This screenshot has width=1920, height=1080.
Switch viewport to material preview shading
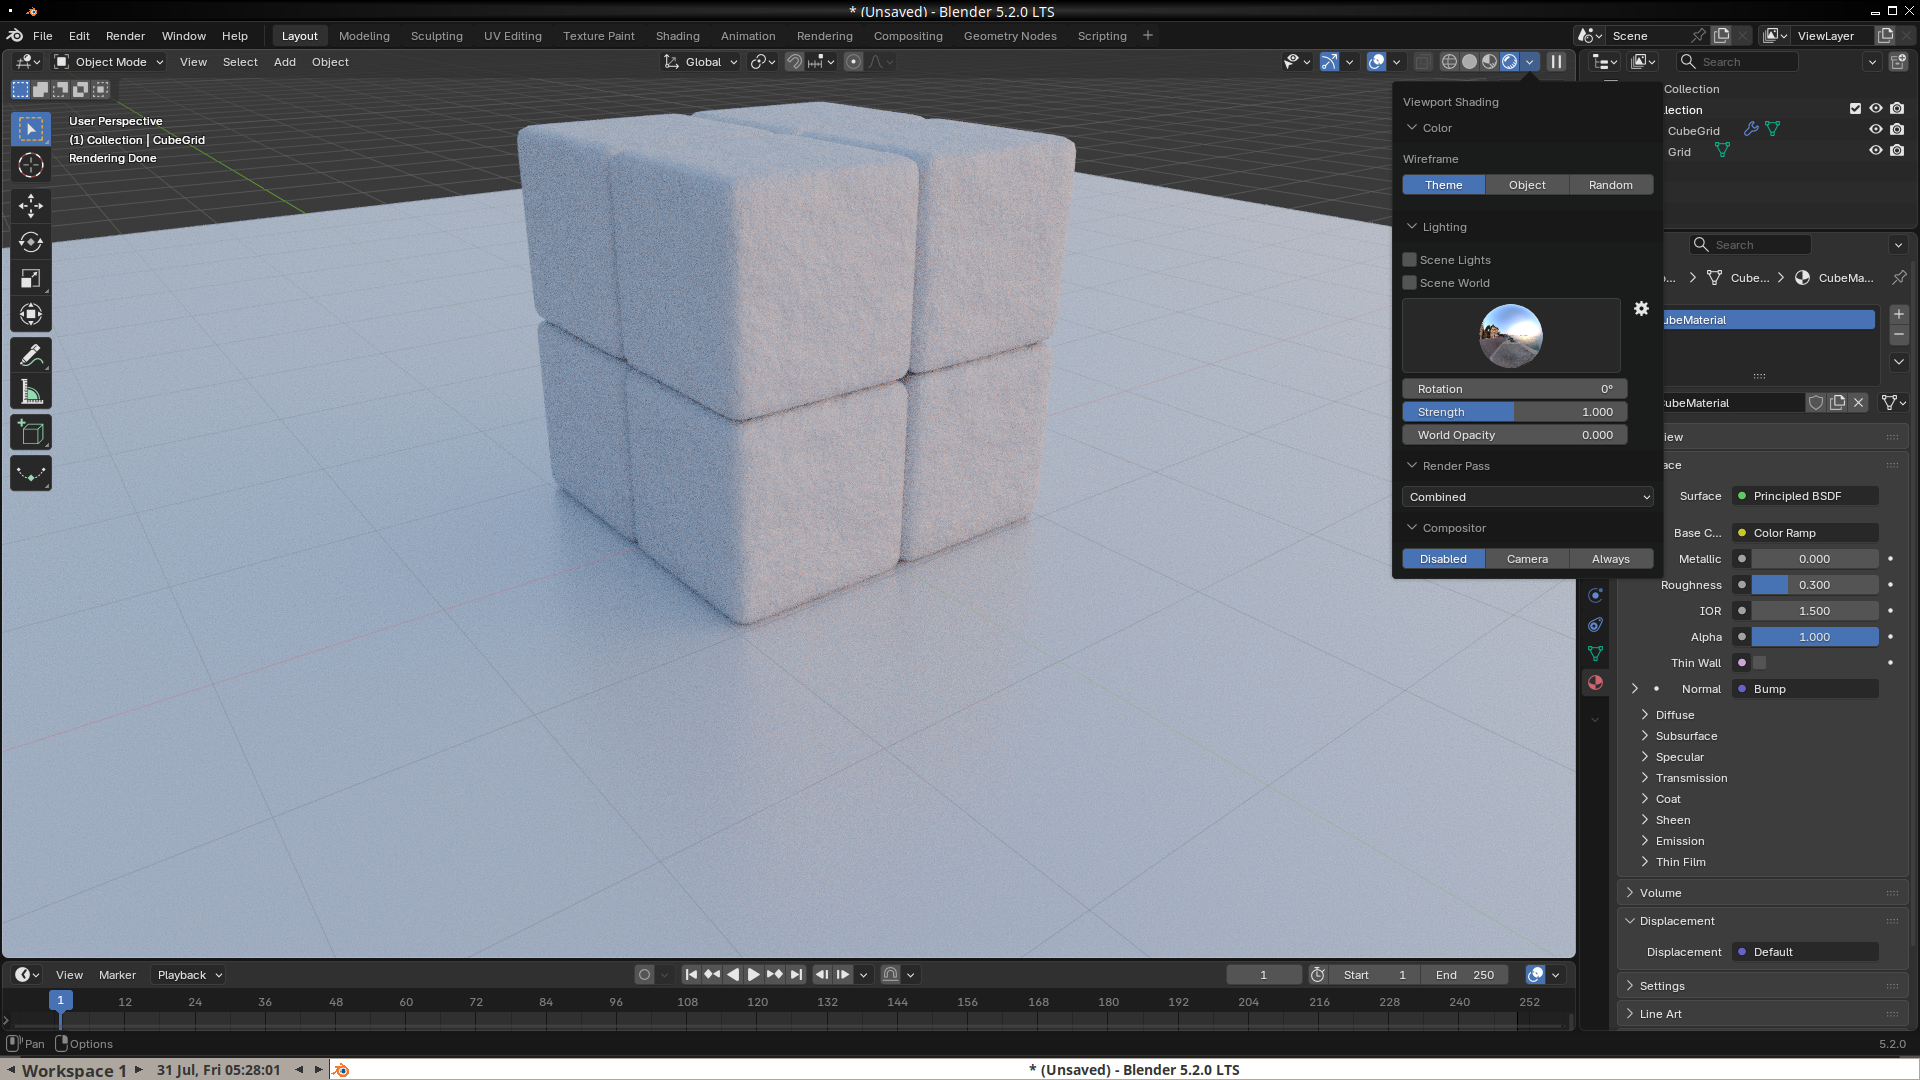[1489, 62]
